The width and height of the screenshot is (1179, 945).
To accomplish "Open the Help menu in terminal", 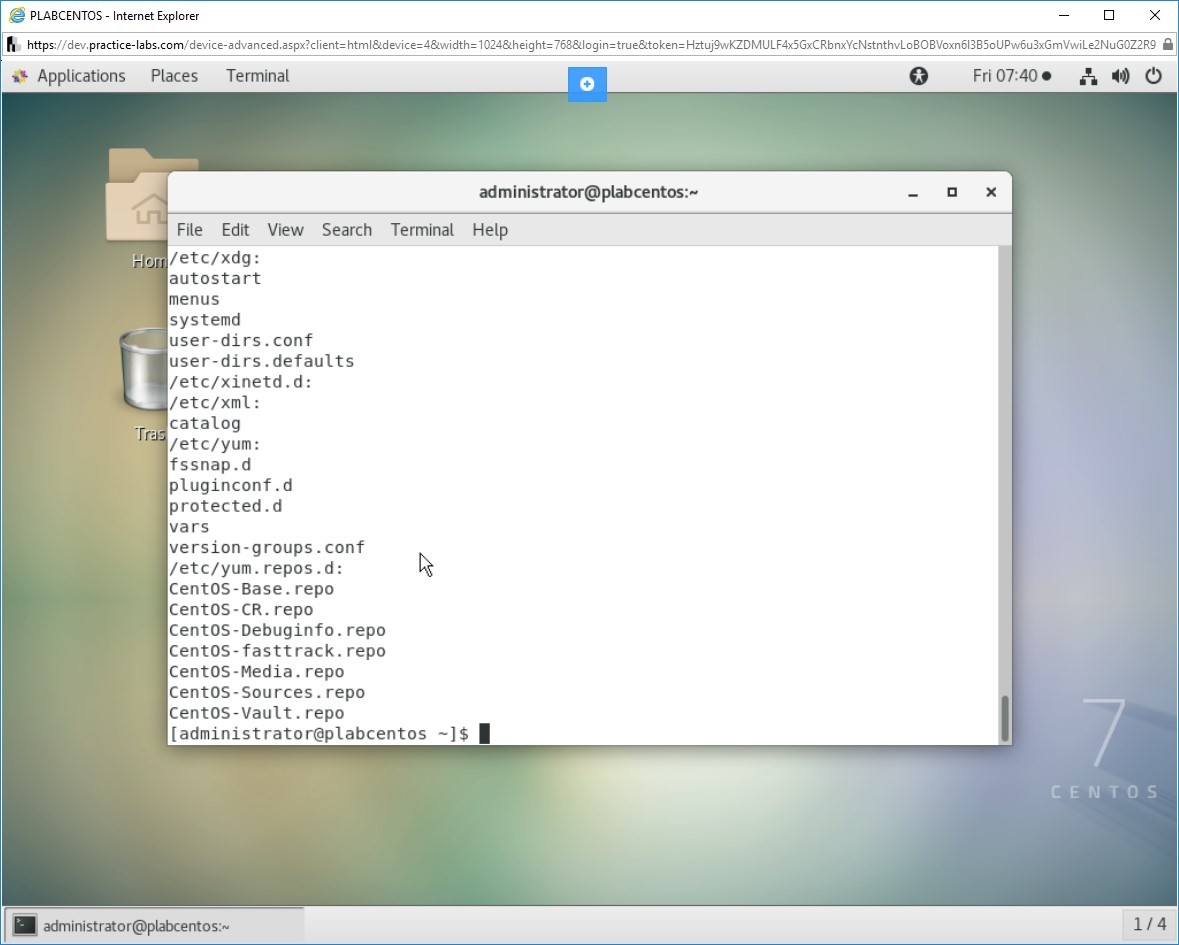I will click(489, 230).
